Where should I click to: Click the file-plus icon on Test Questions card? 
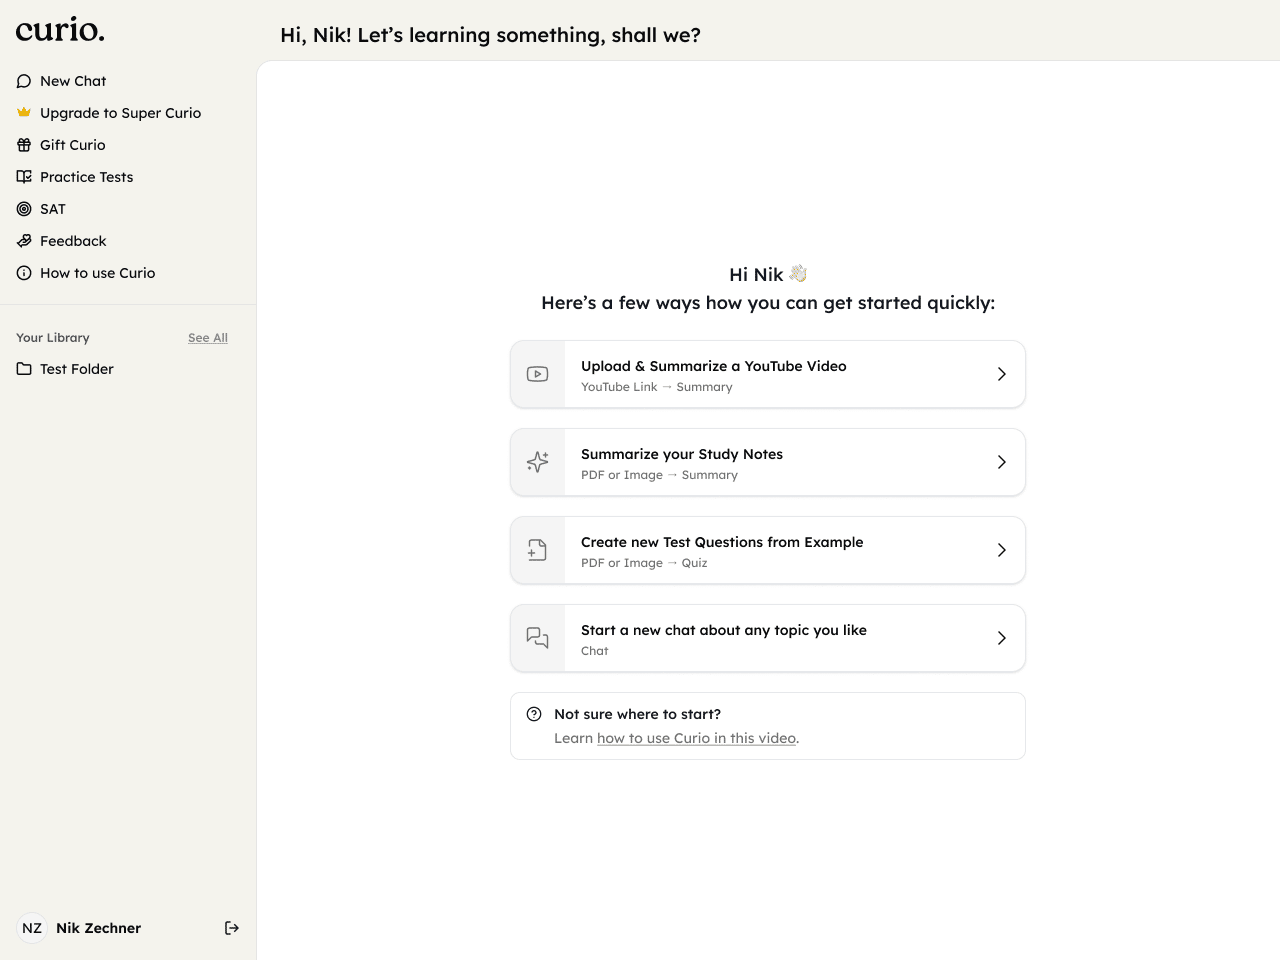point(538,550)
